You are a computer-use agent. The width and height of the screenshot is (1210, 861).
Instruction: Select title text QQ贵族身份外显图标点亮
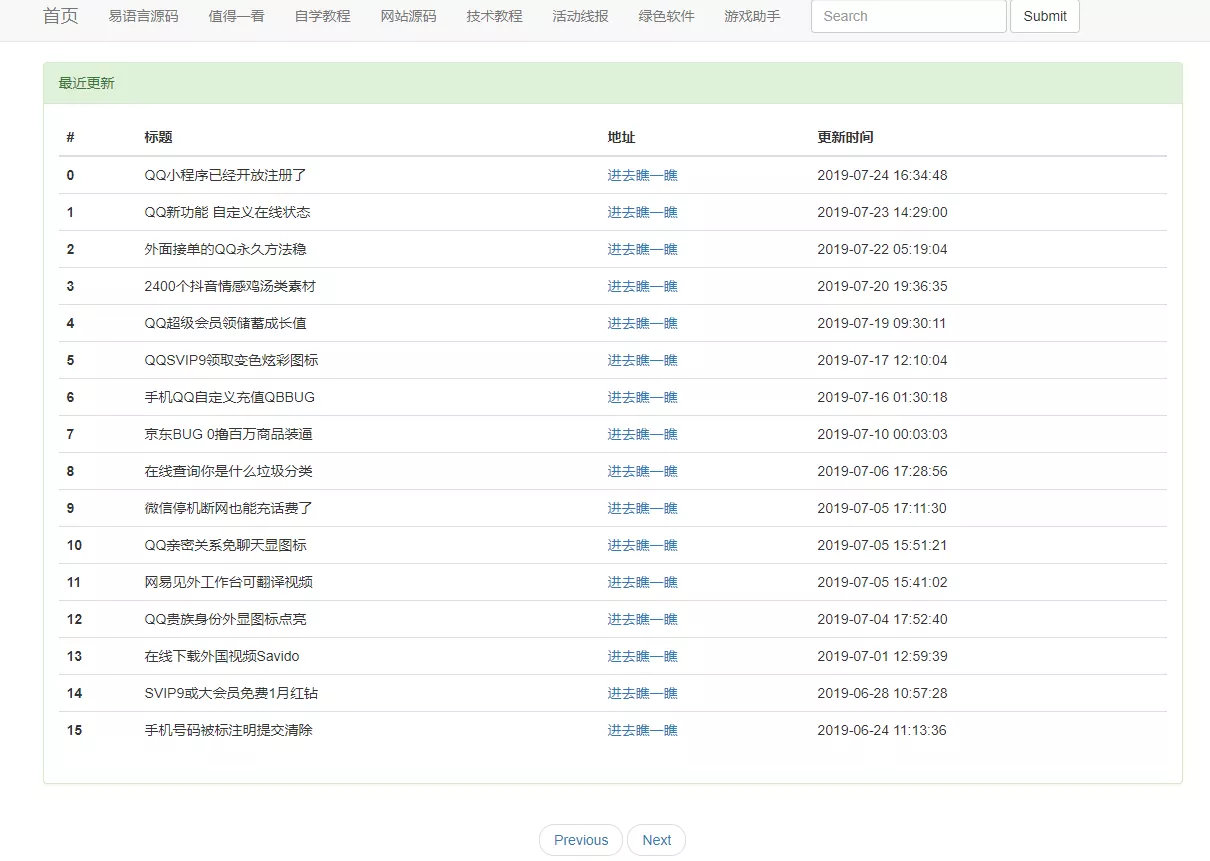pyautogui.click(x=225, y=619)
